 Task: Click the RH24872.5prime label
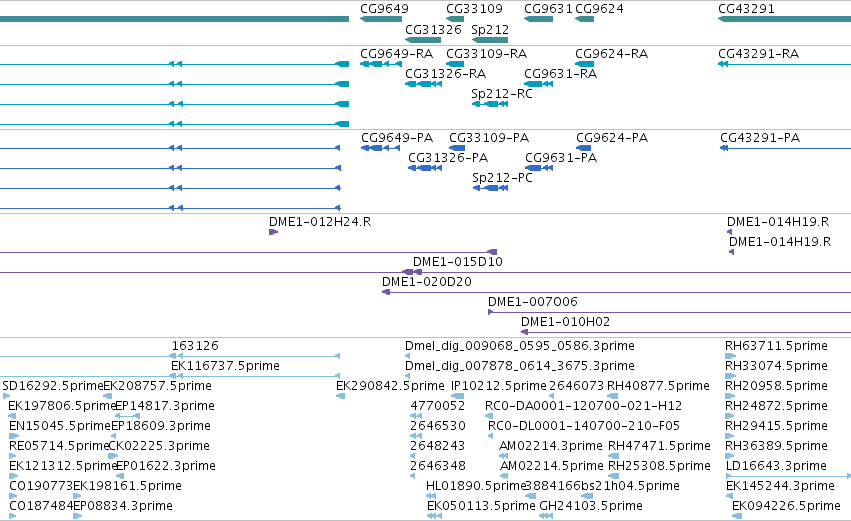tap(777, 406)
